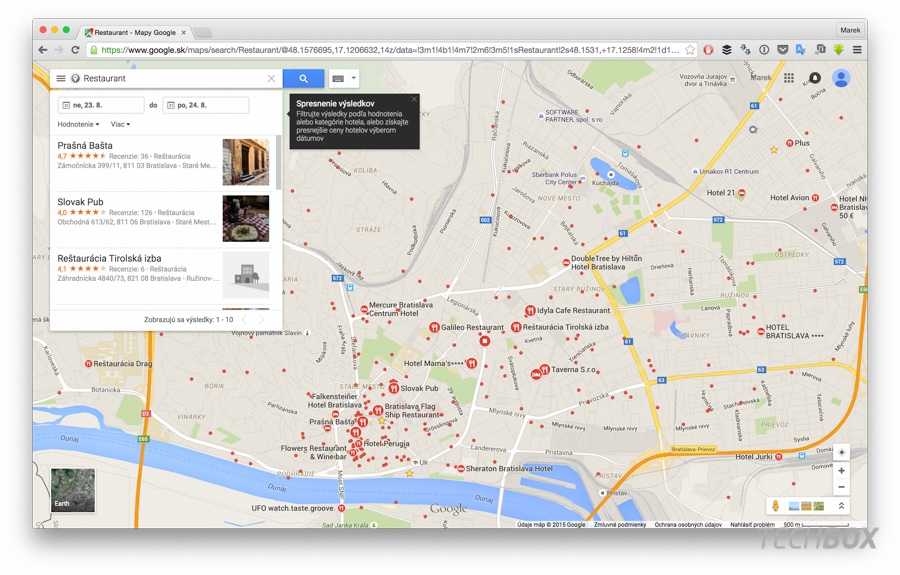This screenshot has width=900, height=575.
Task: Click the Hotel Avion marker
Action: [816, 197]
